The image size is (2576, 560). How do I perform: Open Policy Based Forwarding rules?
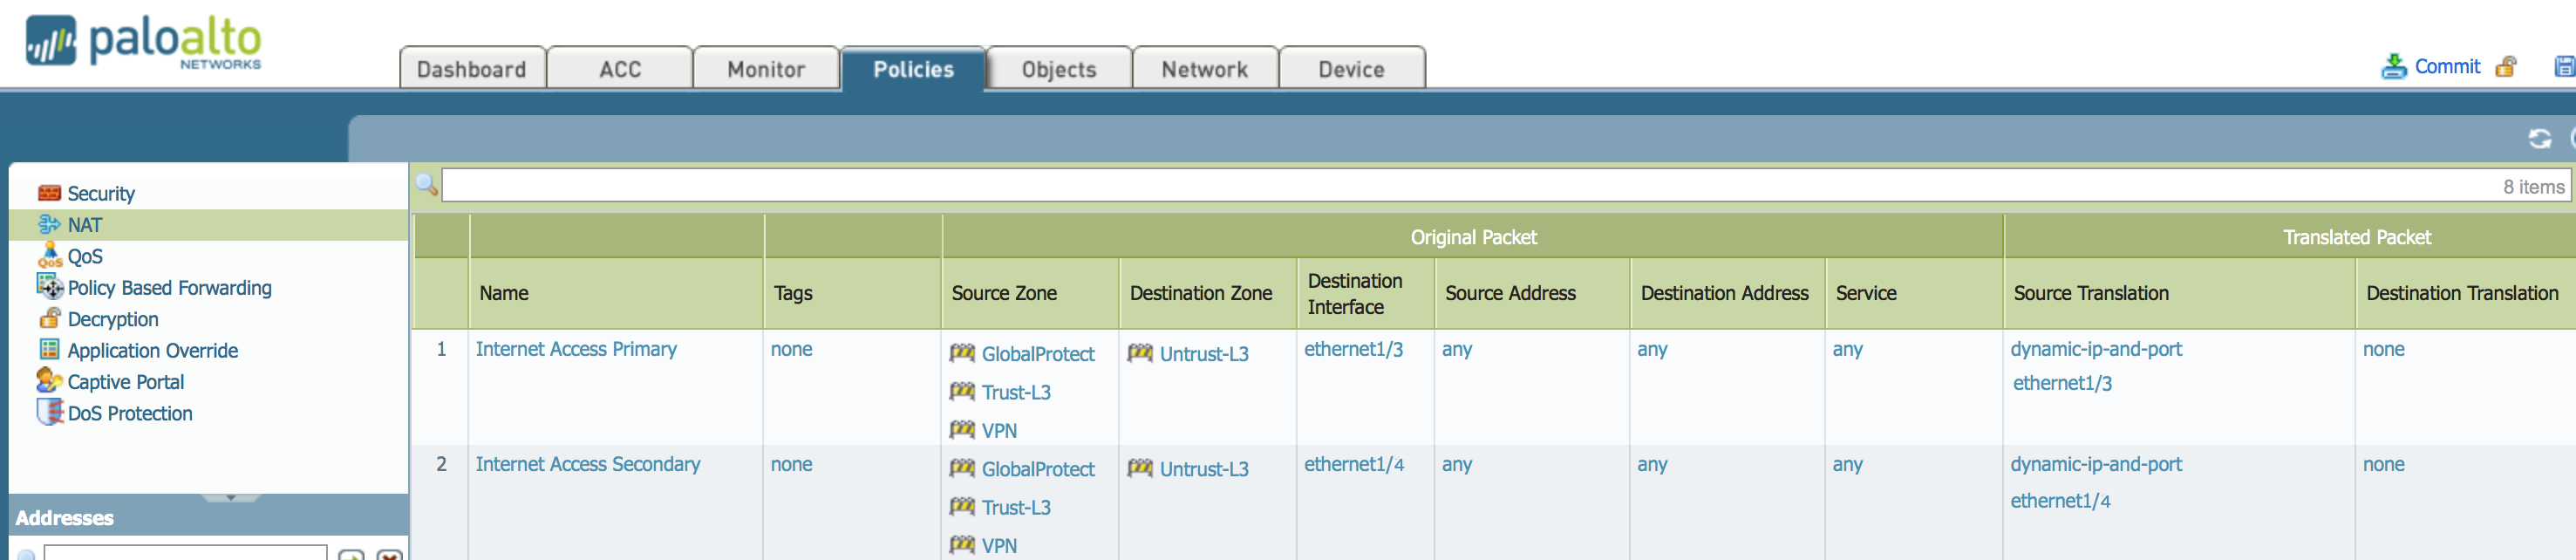point(169,288)
